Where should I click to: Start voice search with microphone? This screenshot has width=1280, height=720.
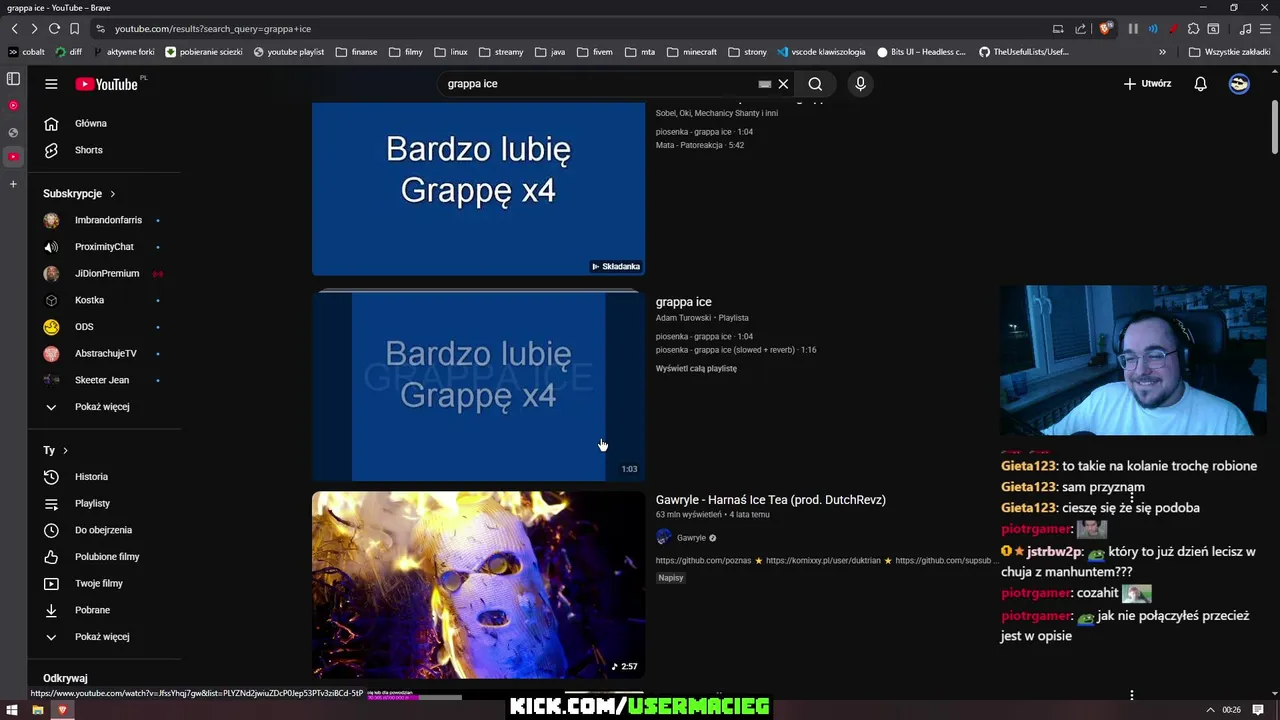(860, 84)
